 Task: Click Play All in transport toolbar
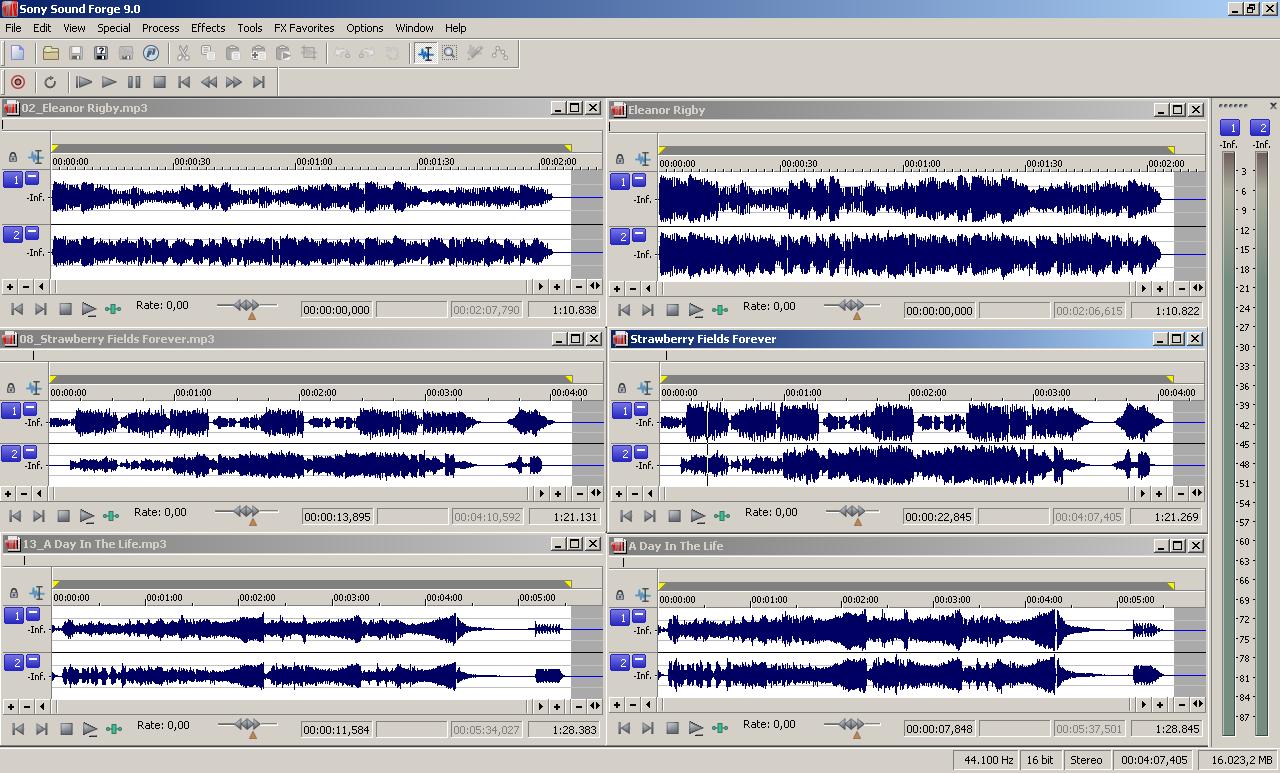84,82
